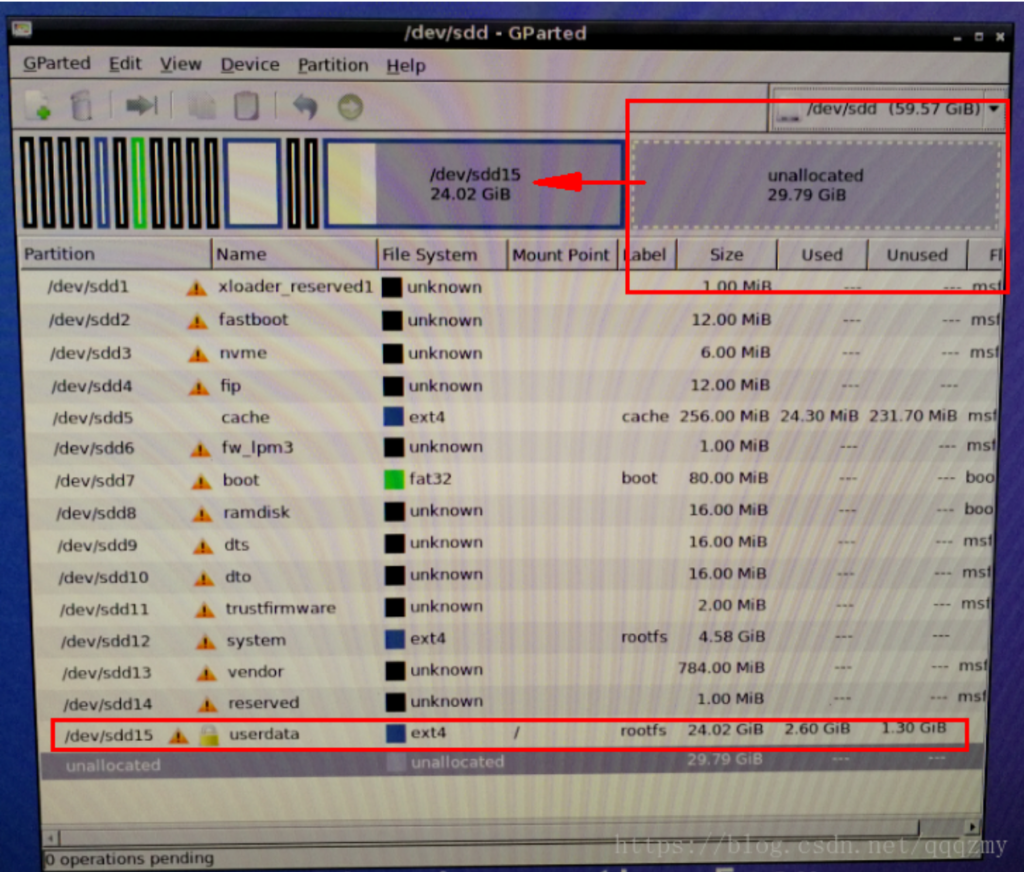The width and height of the screenshot is (1024, 872).
Task: Open the Partition menu
Action: pyautogui.click(x=333, y=65)
